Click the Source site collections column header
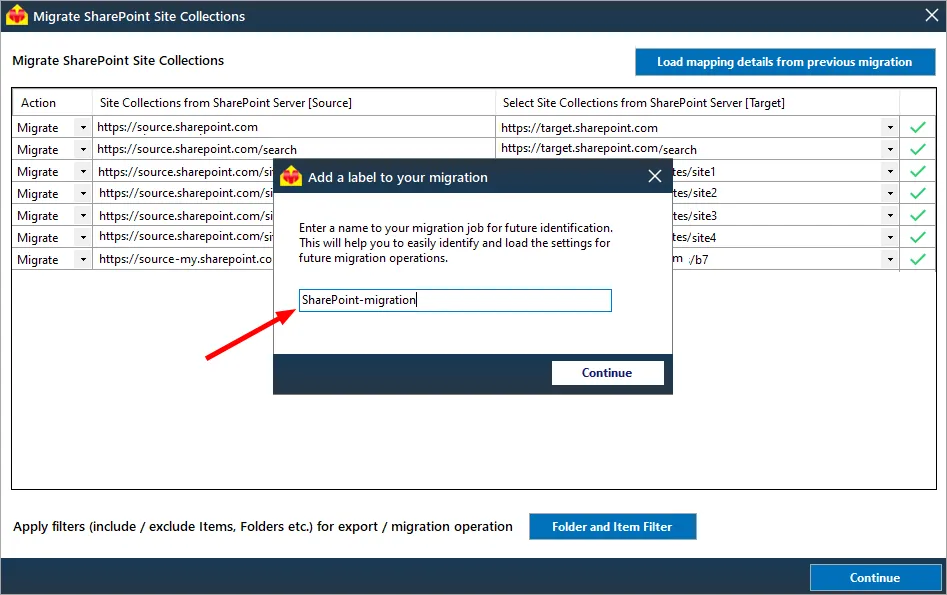Viewport: 947px width, 595px height. pos(294,103)
